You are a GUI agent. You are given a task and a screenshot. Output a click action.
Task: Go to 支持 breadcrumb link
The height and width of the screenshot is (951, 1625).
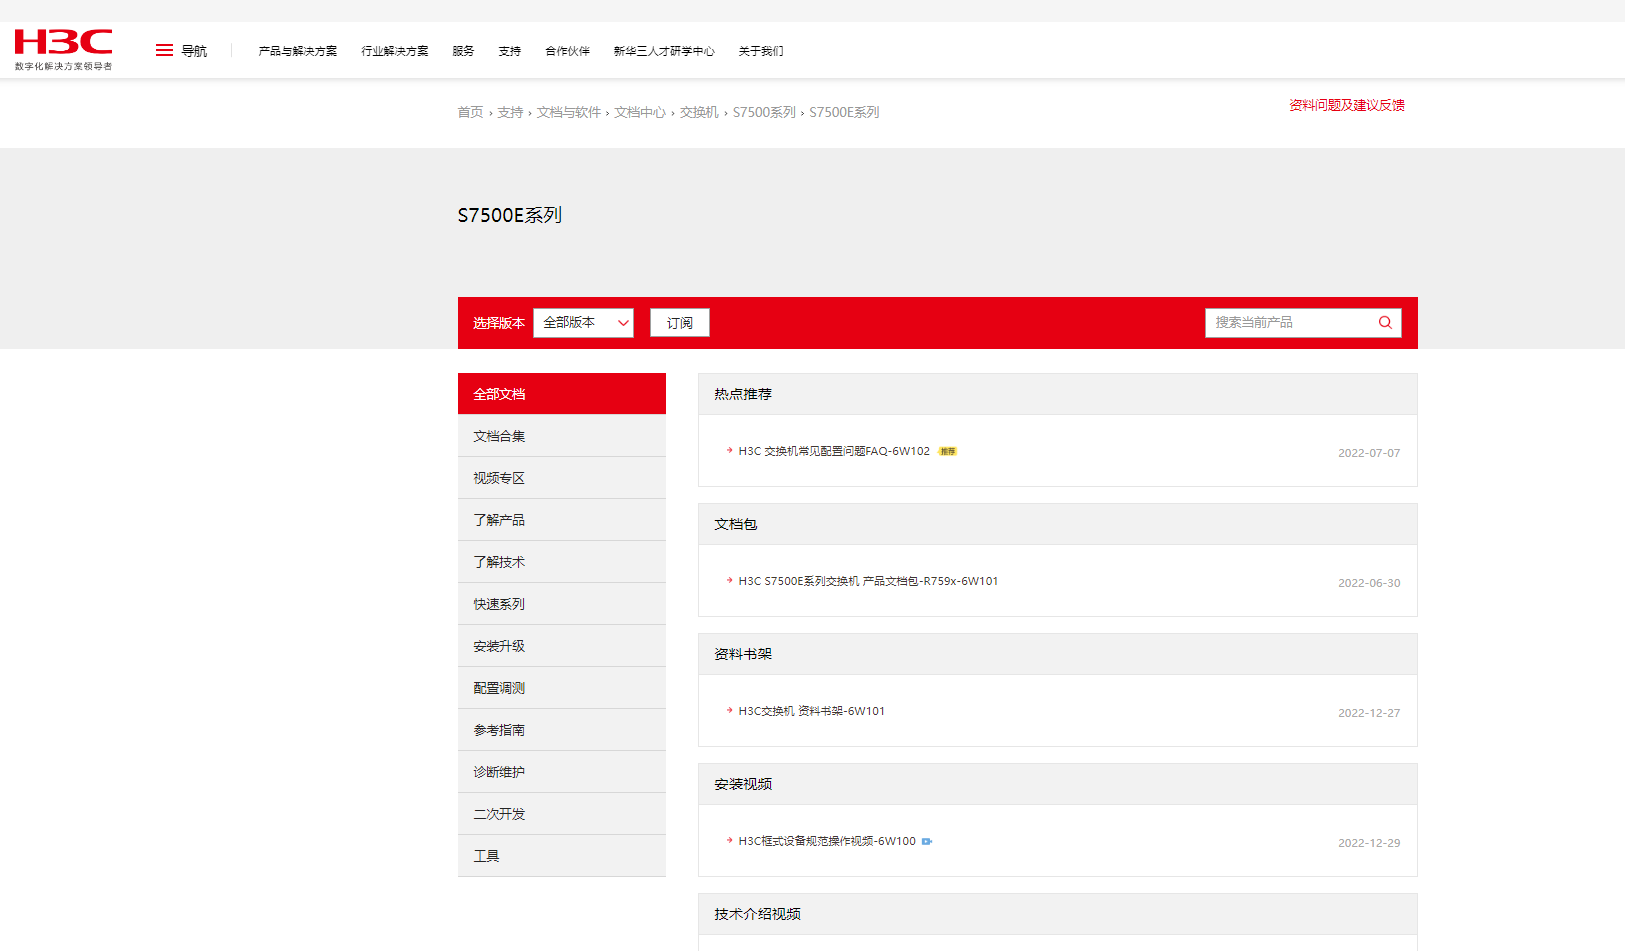[510, 112]
